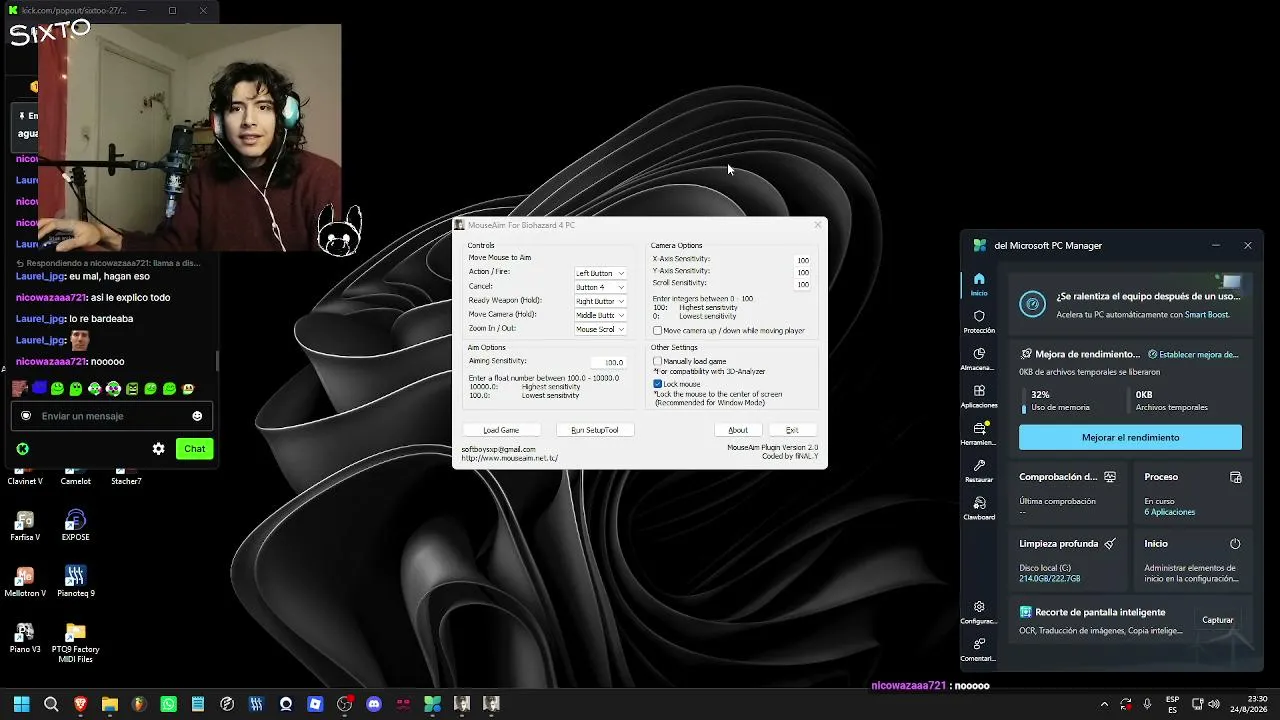Open Almacenamiento section in PC Manager
The image size is (1280, 720).
tap(979, 359)
